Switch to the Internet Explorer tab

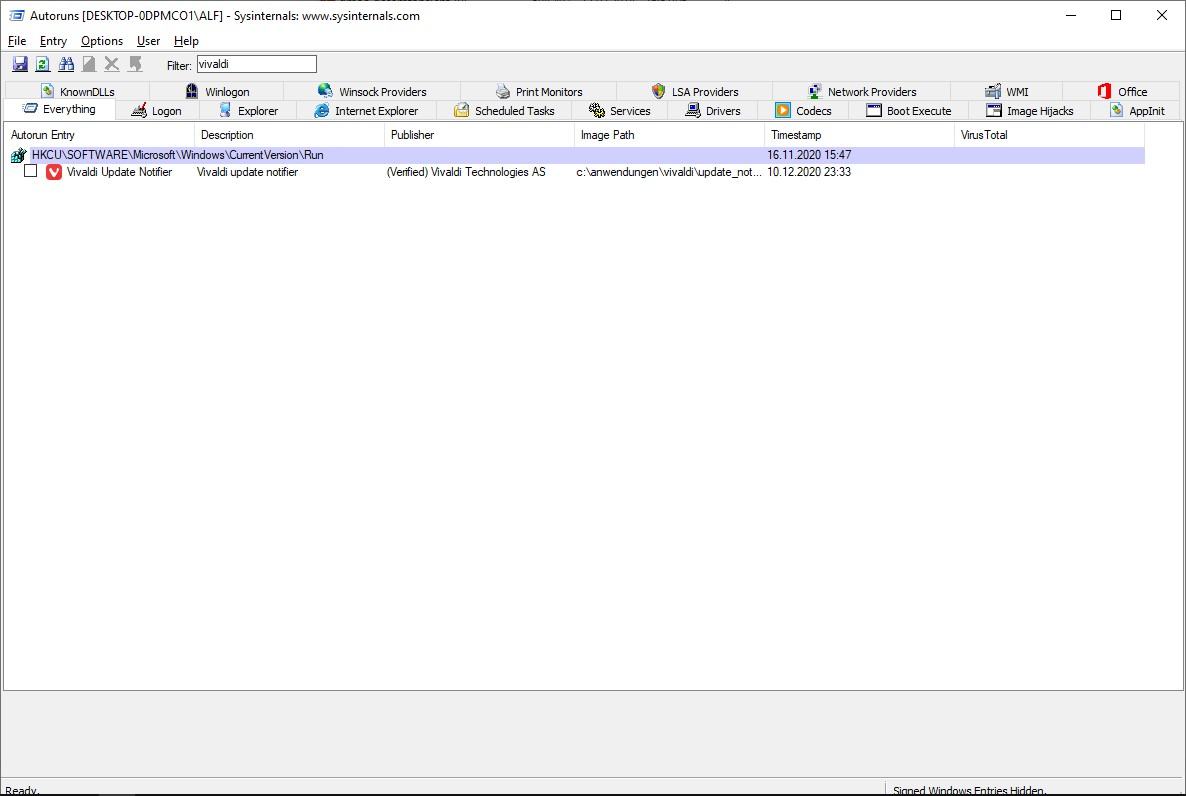[366, 110]
